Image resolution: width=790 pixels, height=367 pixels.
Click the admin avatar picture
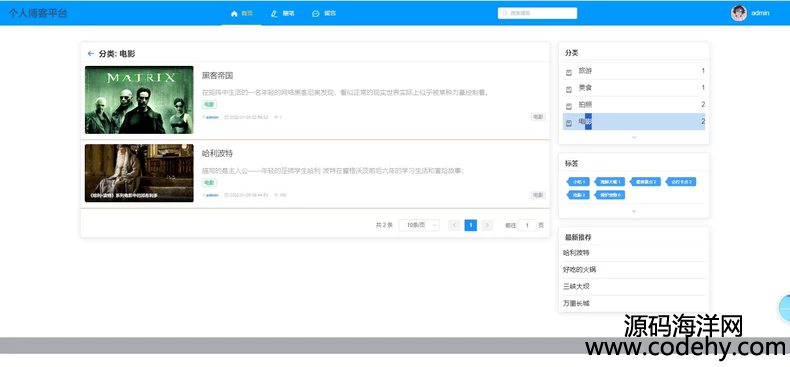click(739, 13)
